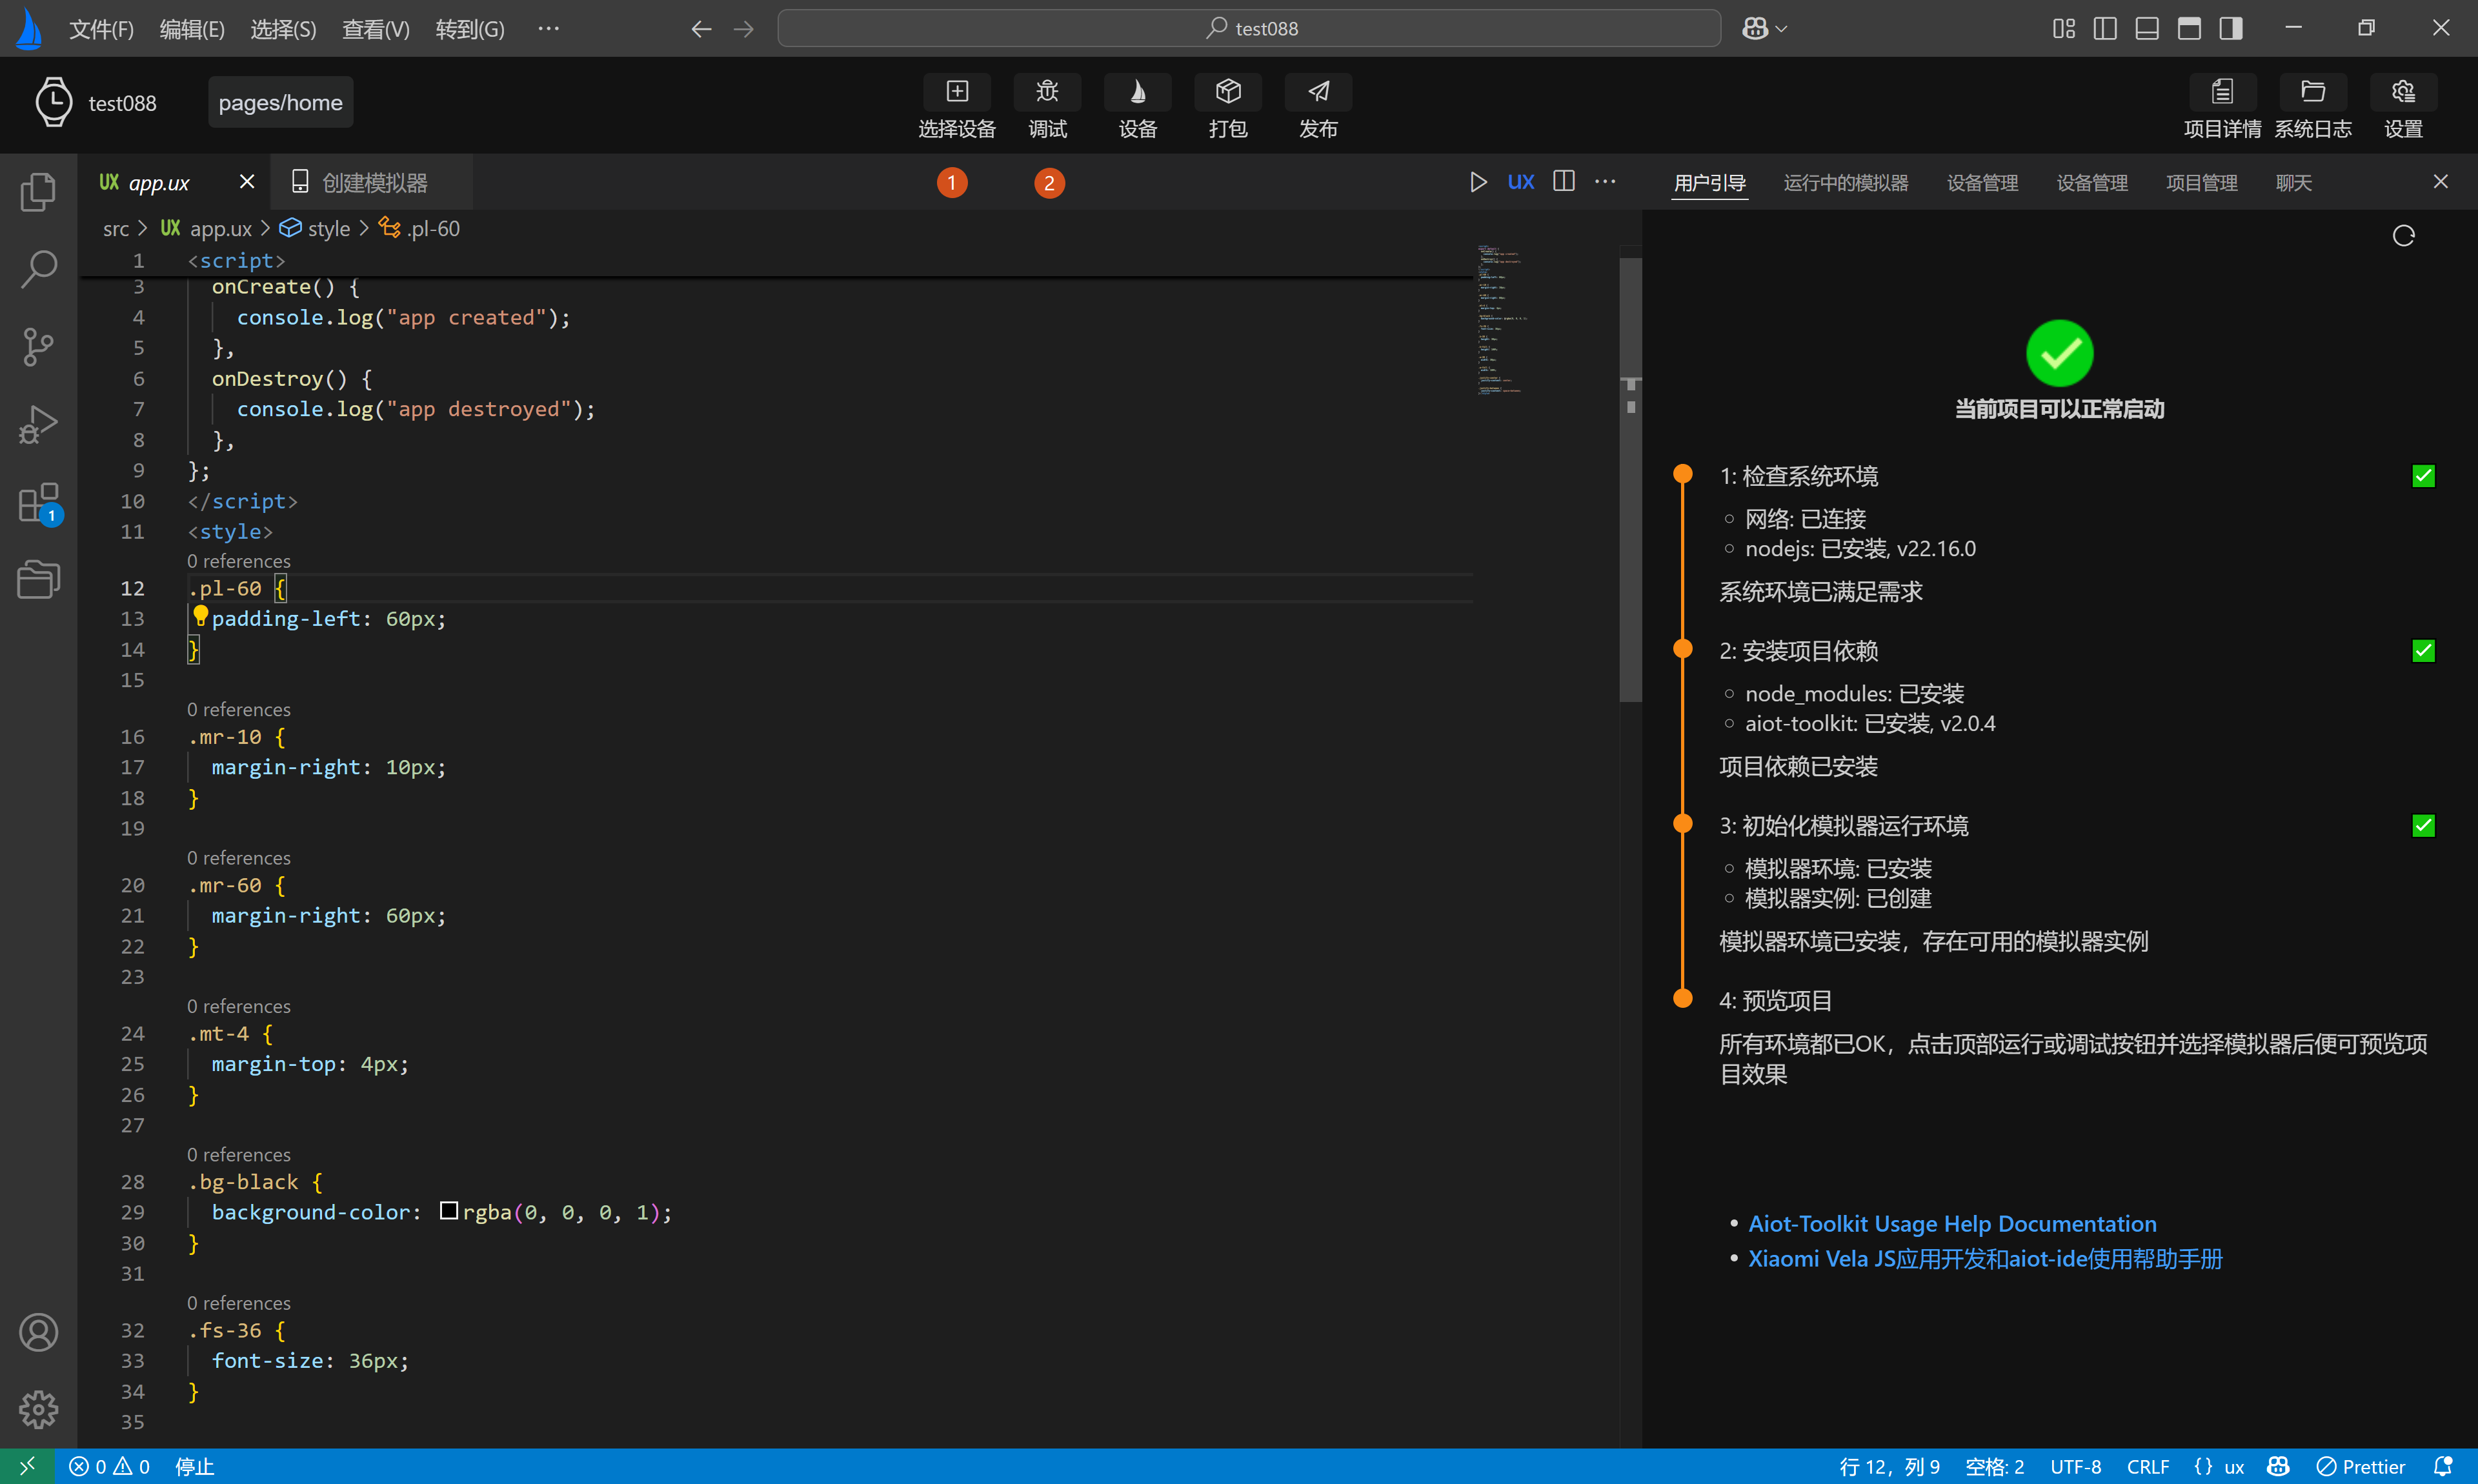Click the split editor icon
Viewport: 2478px width, 1484px height.
click(1563, 182)
